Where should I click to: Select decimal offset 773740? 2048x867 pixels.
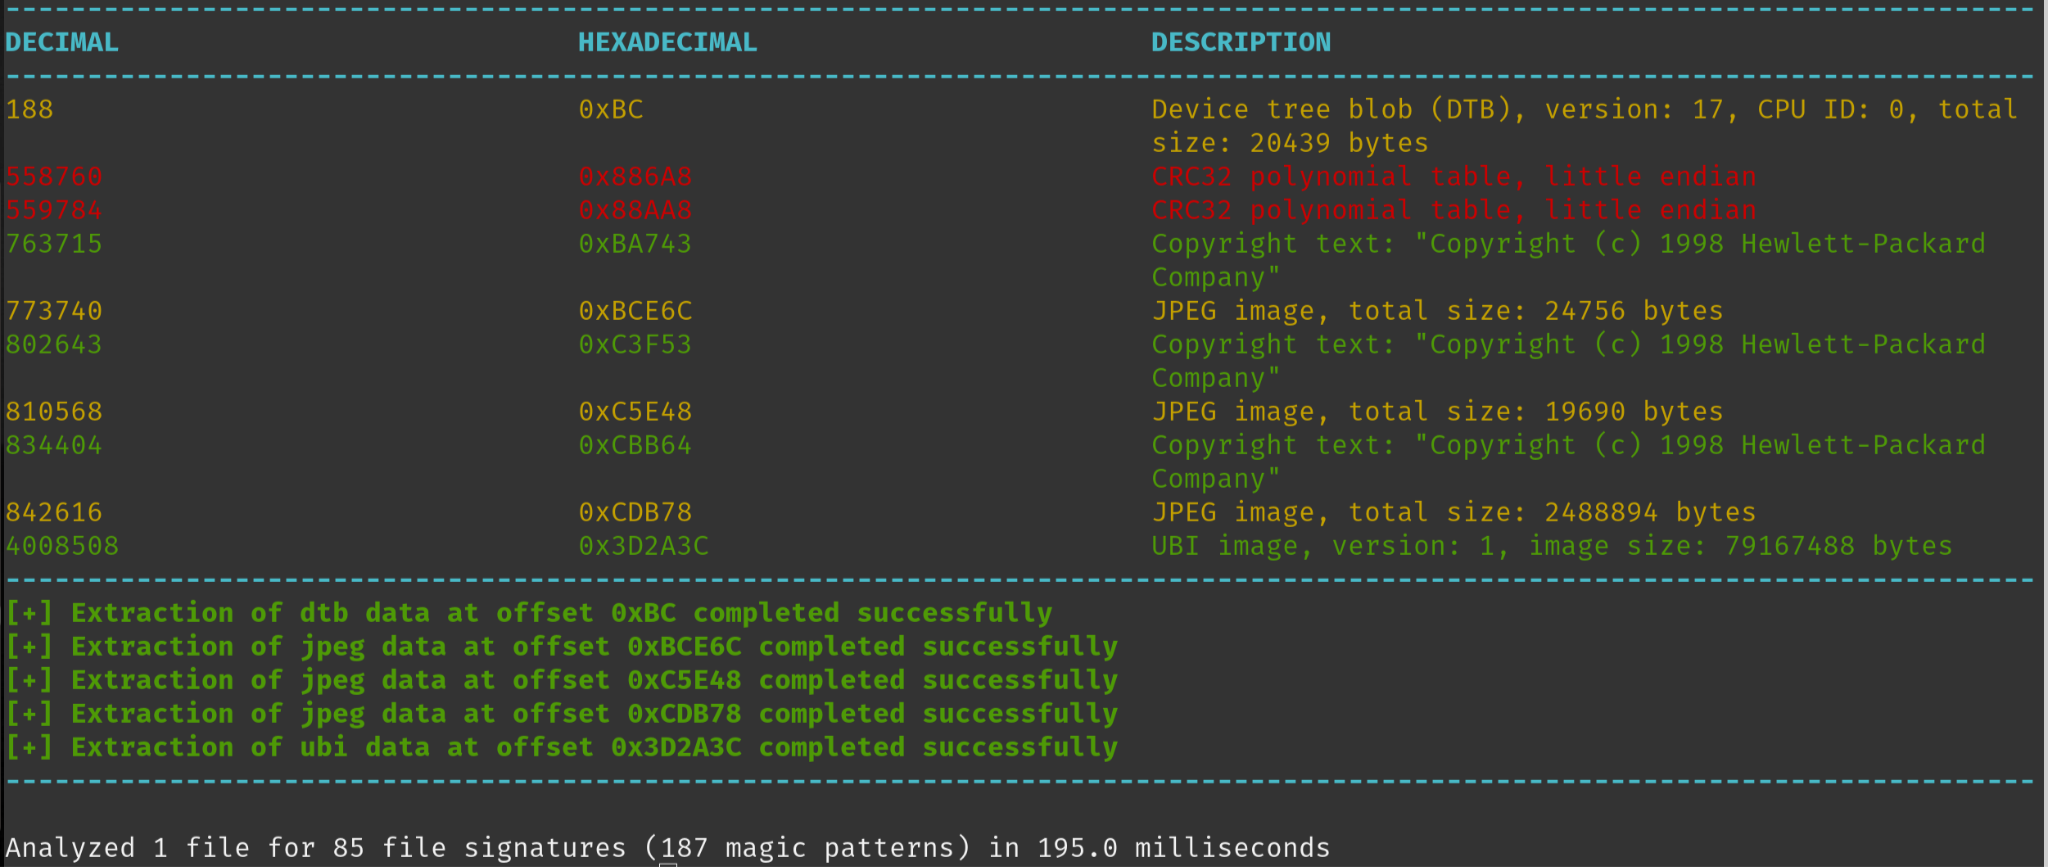point(54,311)
